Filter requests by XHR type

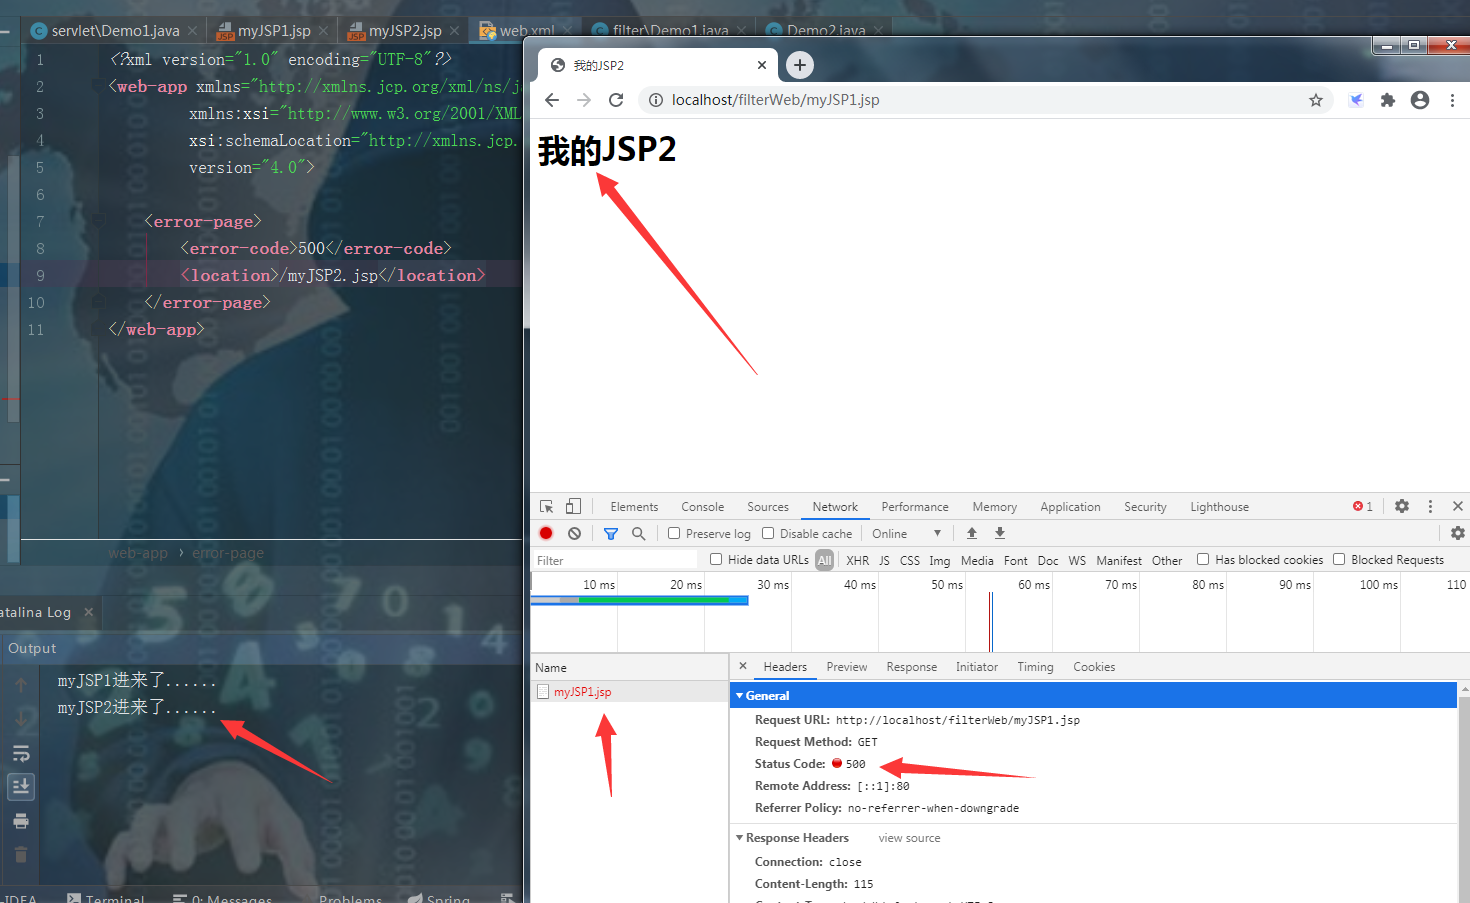pos(857,560)
